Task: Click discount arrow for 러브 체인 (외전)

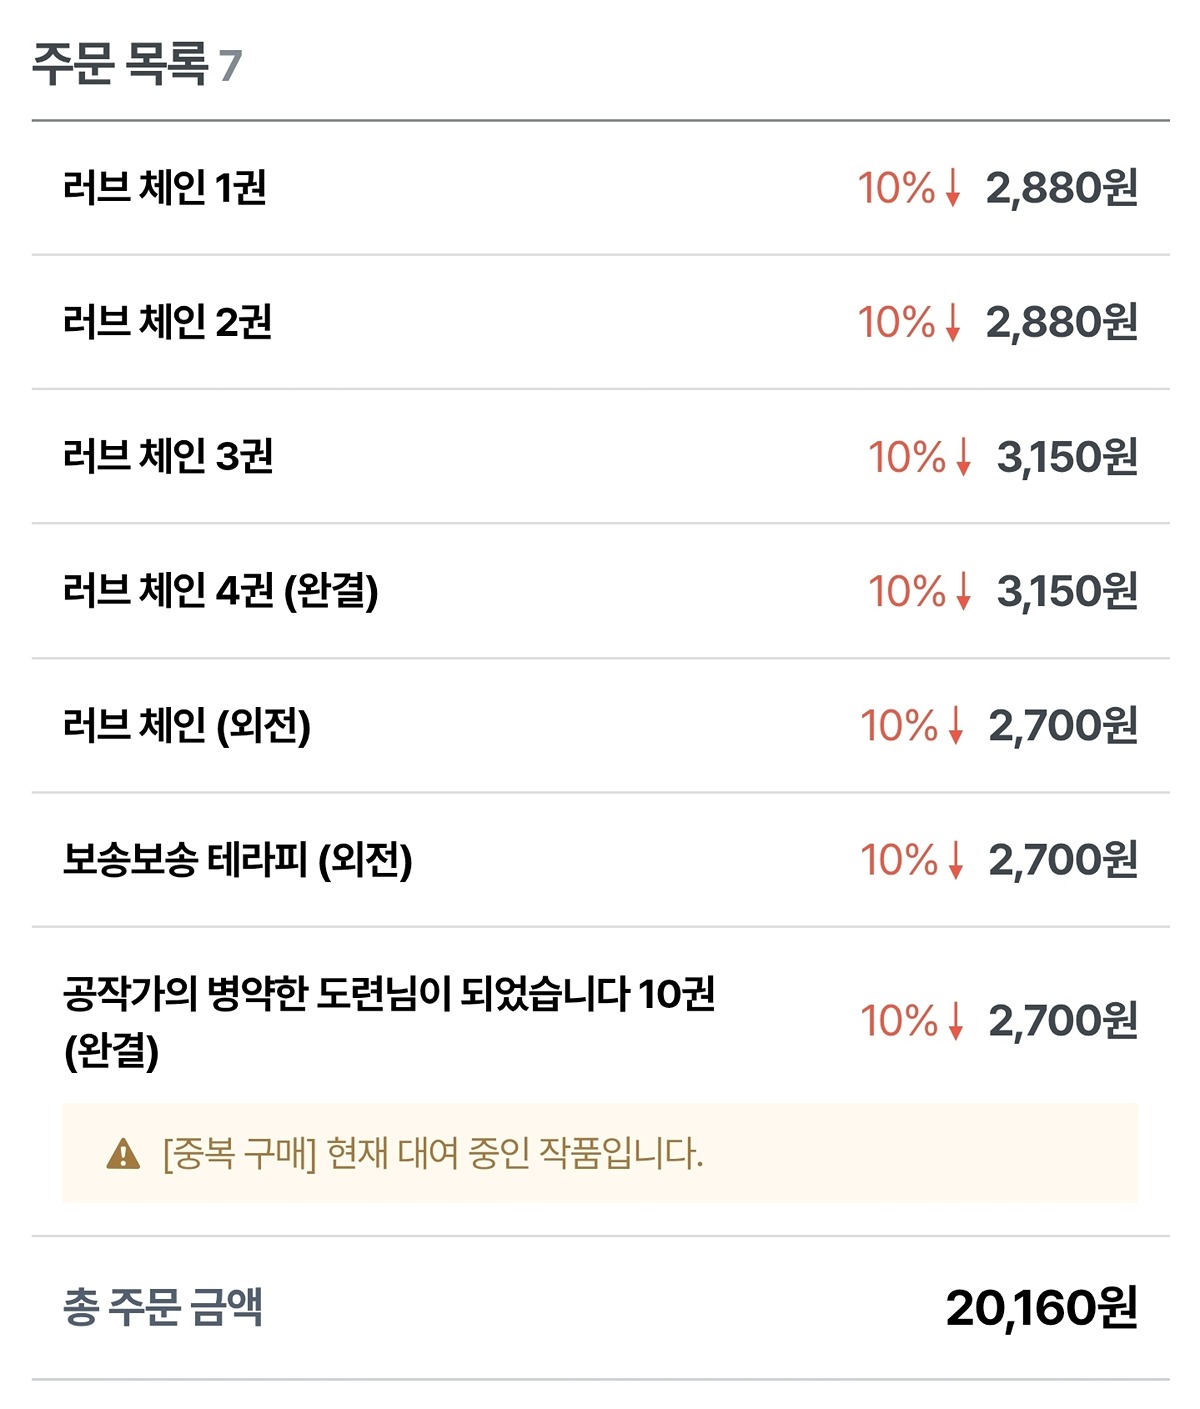Action: 955,725
